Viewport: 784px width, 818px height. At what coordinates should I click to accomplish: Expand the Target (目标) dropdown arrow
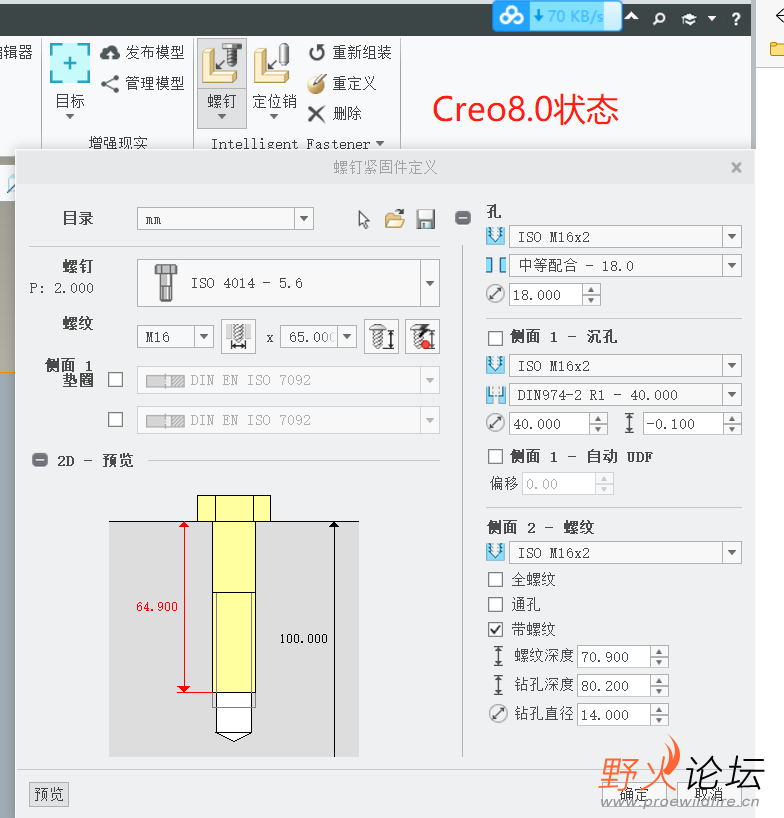pyautogui.click(x=70, y=116)
